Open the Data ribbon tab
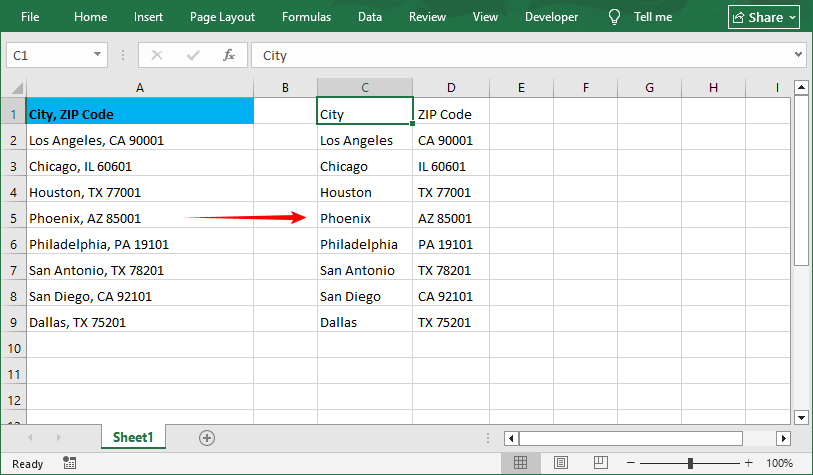The width and height of the screenshot is (813, 475). pos(370,17)
